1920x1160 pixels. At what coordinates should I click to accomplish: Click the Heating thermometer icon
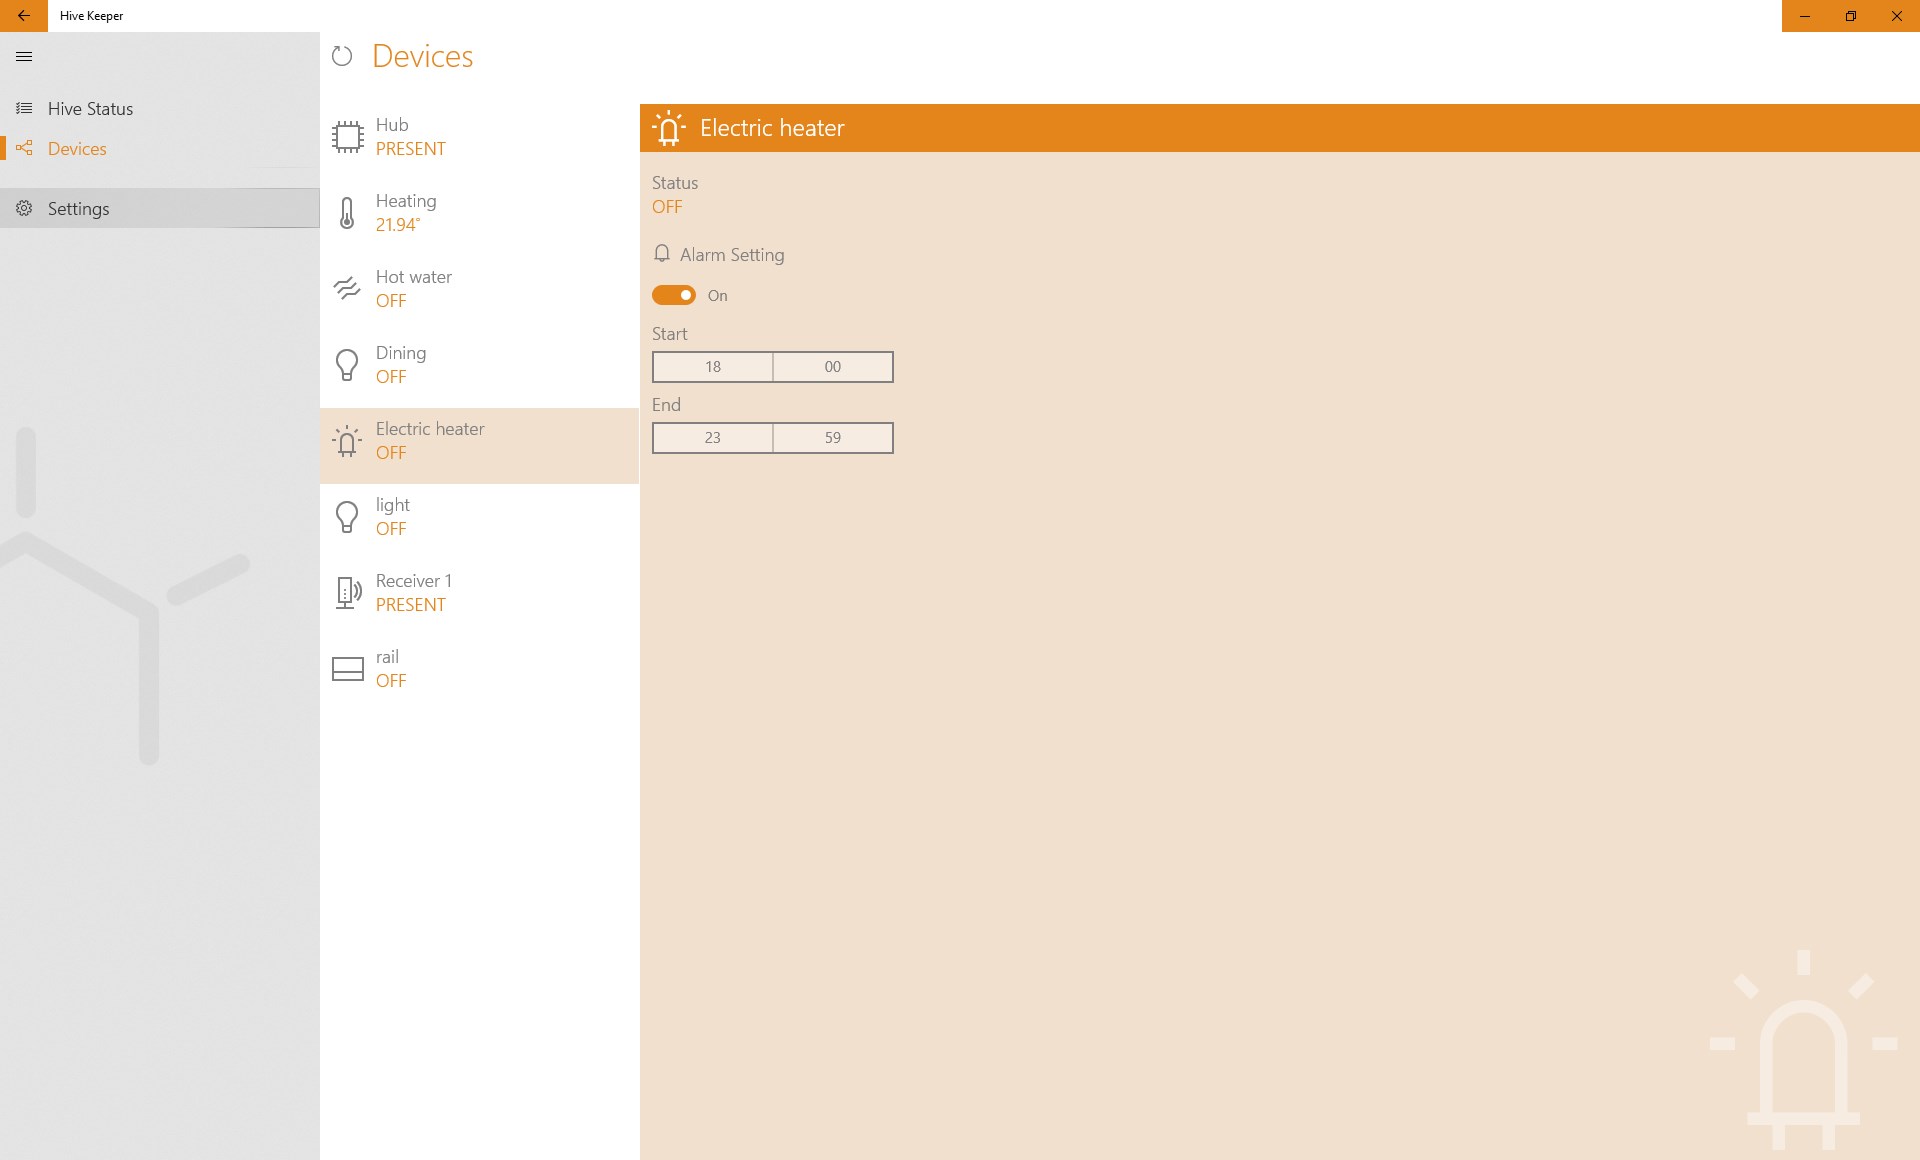point(347,213)
